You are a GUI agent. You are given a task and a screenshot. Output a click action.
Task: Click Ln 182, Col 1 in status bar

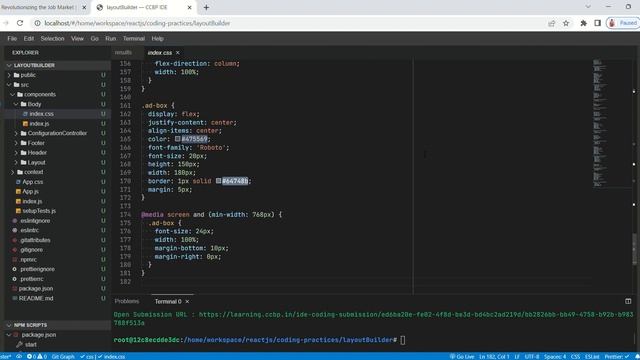click(494, 356)
